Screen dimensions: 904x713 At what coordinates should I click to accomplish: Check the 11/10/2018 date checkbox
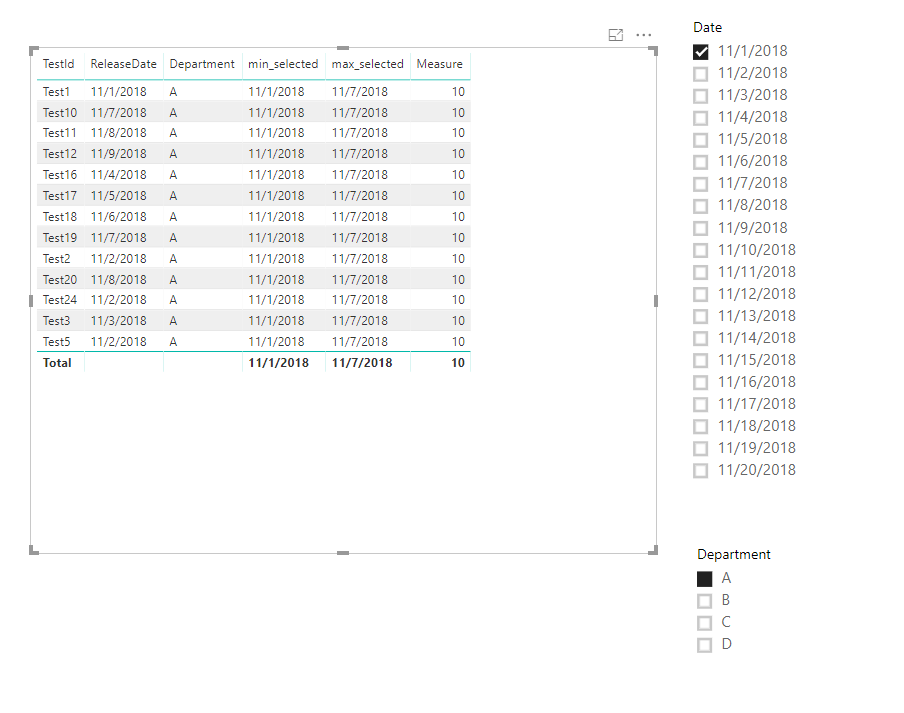click(x=700, y=250)
